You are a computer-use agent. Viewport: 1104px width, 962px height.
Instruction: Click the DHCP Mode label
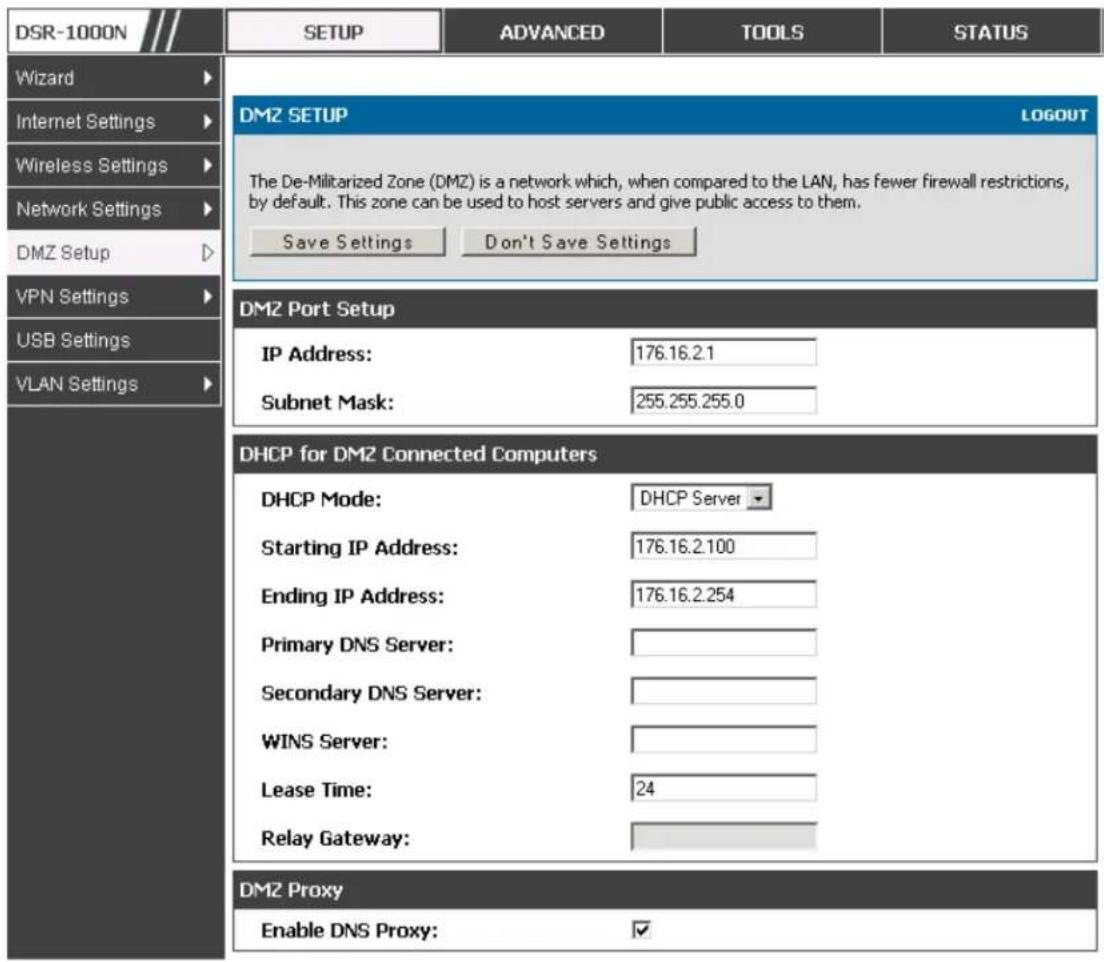click(321, 499)
